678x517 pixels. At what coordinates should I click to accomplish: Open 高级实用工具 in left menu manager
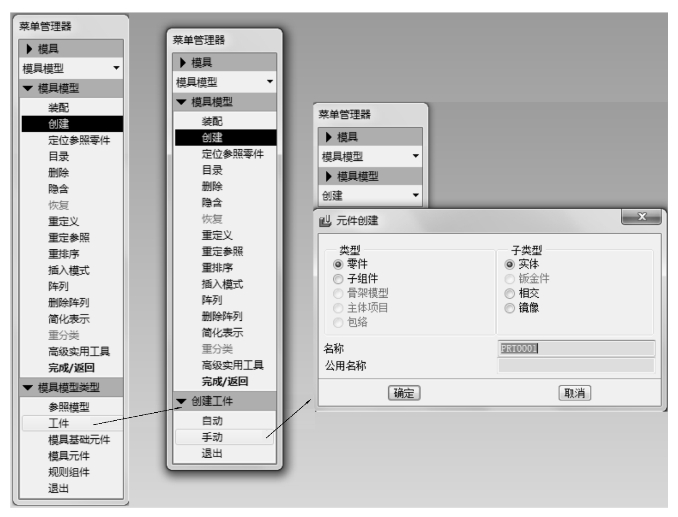click(x=79, y=351)
